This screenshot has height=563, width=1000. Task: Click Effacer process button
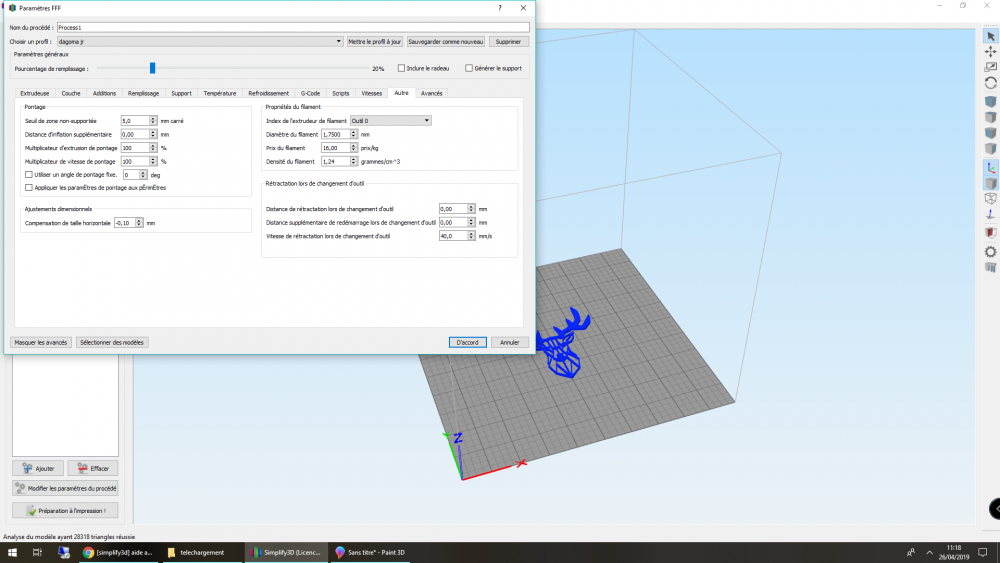click(x=92, y=468)
